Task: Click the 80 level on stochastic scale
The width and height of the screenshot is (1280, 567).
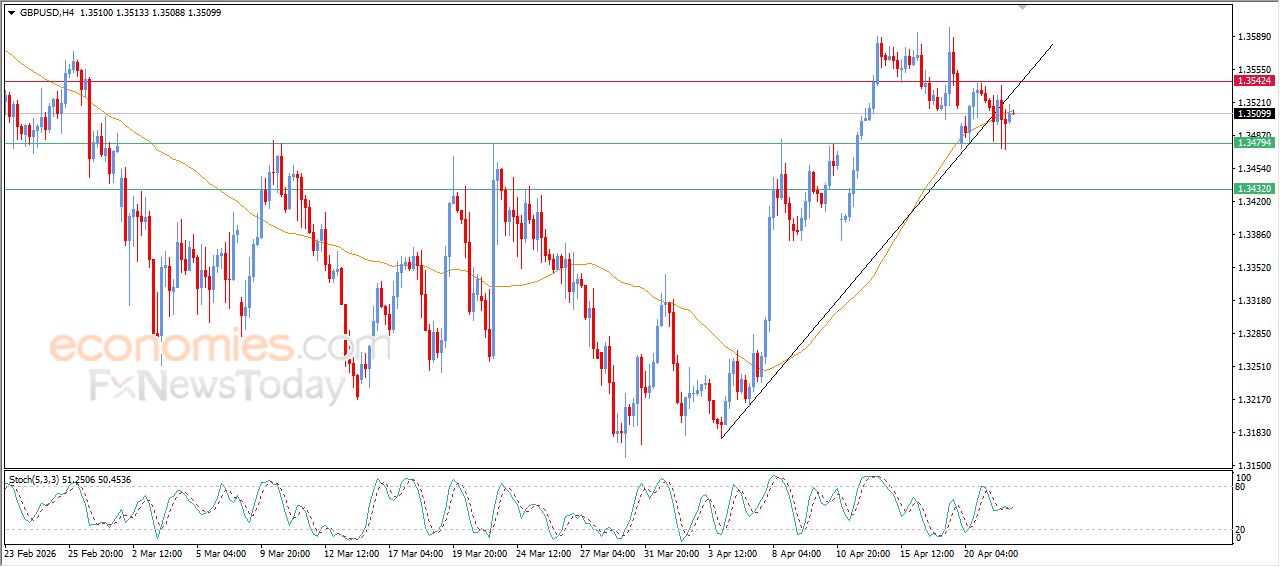Action: coord(1239,487)
